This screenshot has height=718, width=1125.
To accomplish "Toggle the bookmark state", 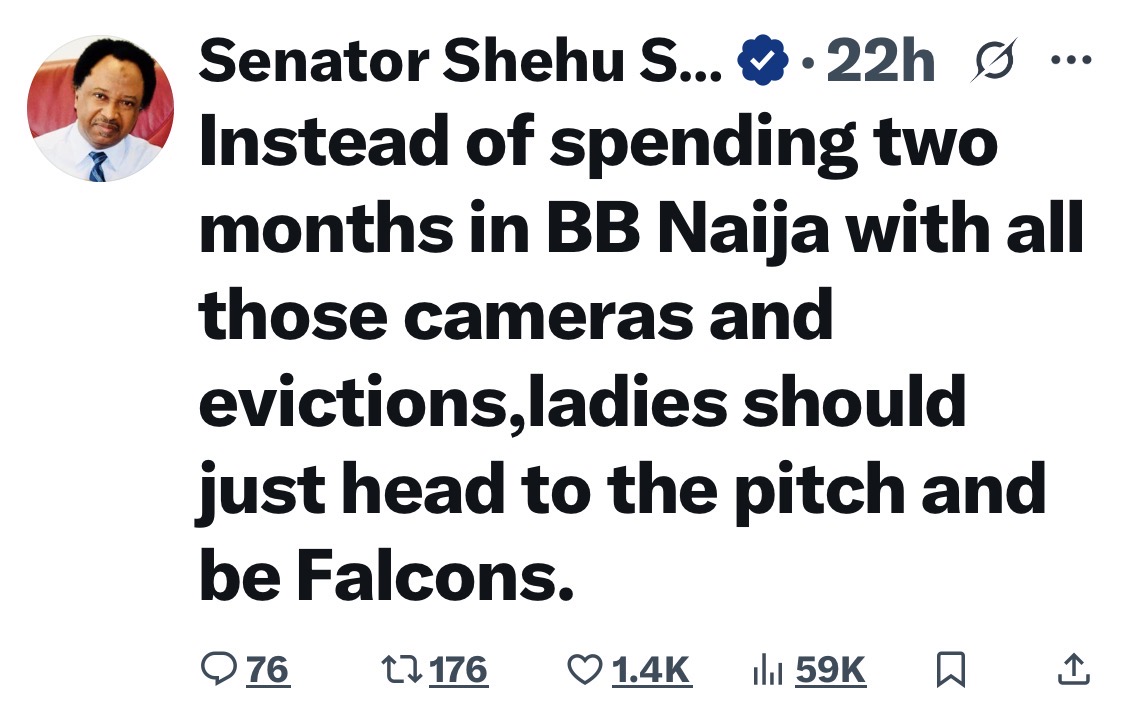I will coord(951,669).
